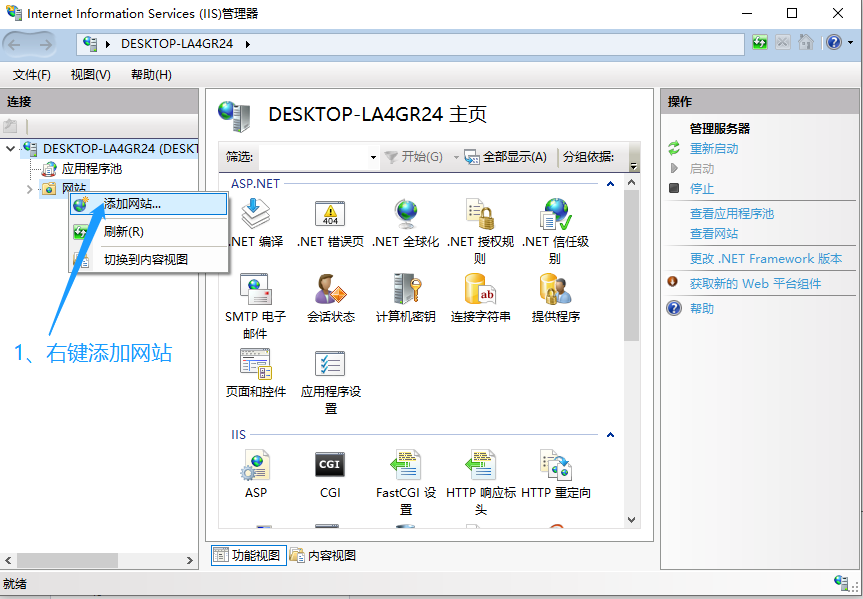
Task: Click 停止 in the actions pane
Action: coord(702,189)
